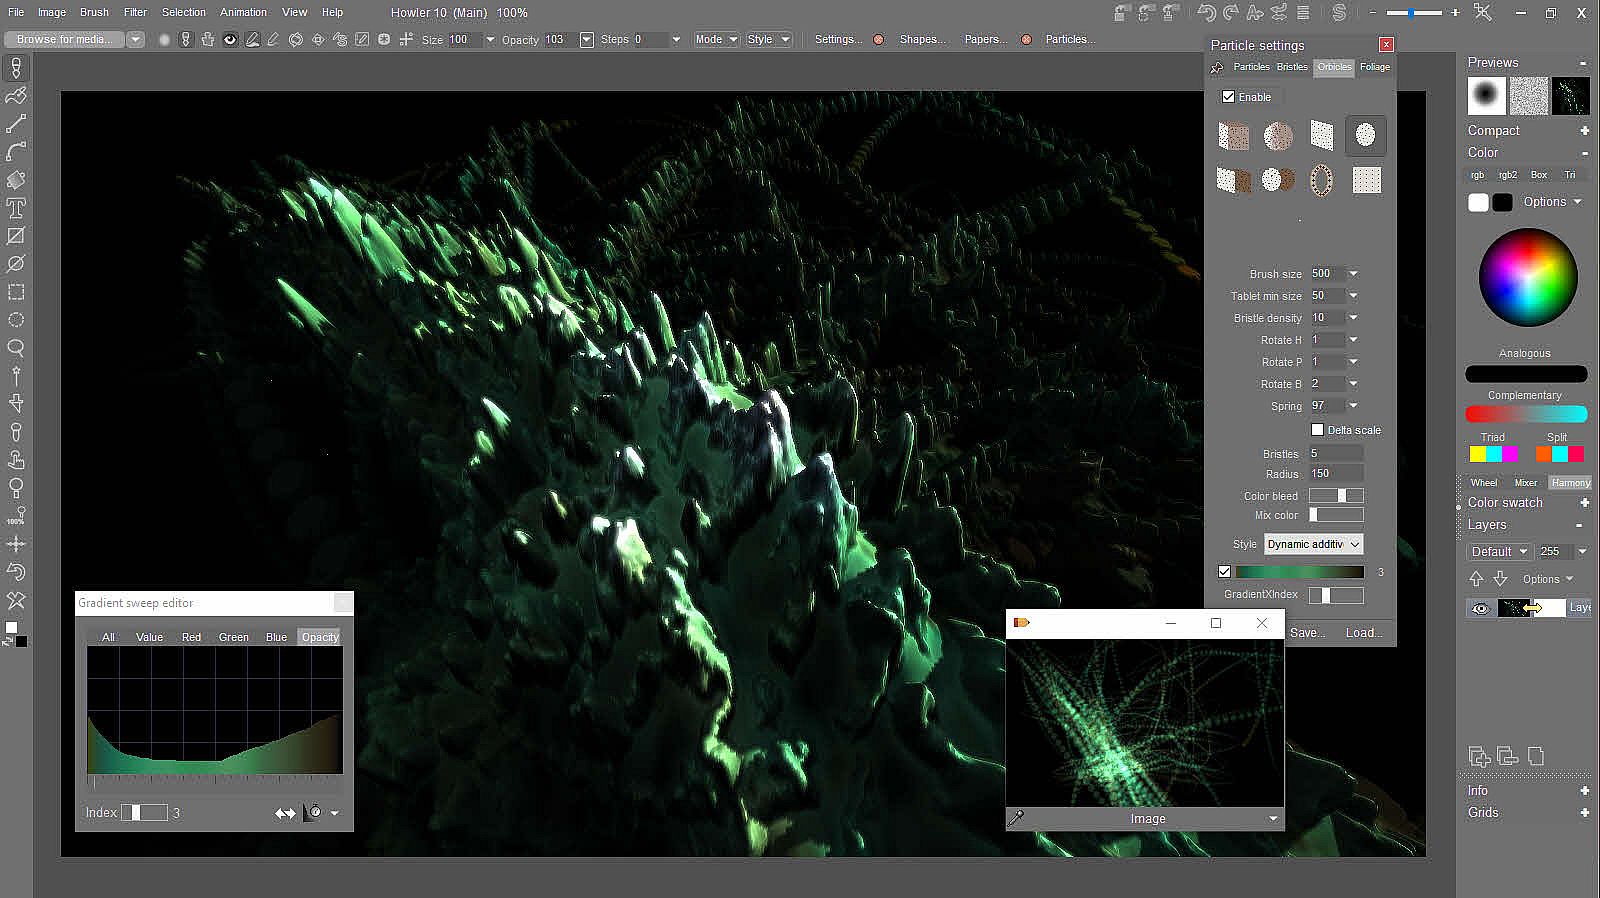This screenshot has width=1600, height=898.
Task: Select the rectangular selection tool
Action: (x=16, y=292)
